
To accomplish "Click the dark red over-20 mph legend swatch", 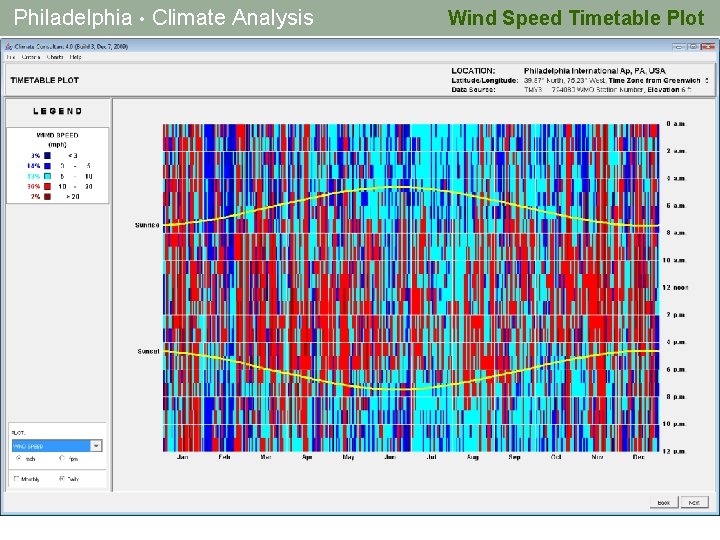I will [x=47, y=197].
